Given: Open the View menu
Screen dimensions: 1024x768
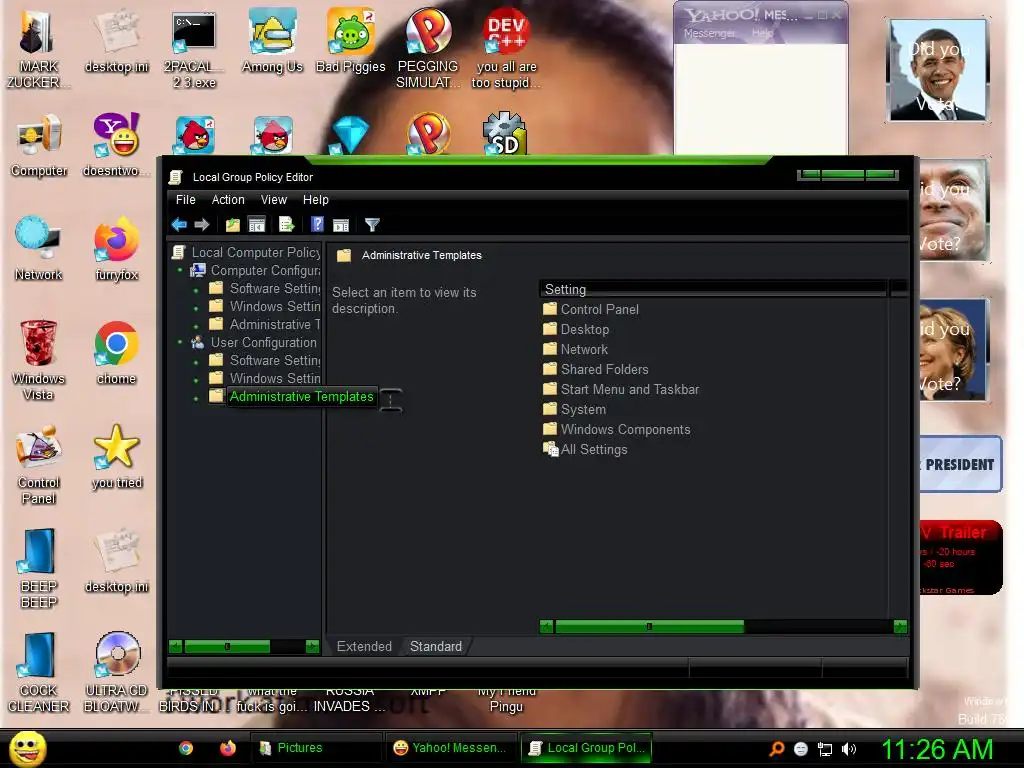Looking at the screenshot, I should tap(274, 200).
